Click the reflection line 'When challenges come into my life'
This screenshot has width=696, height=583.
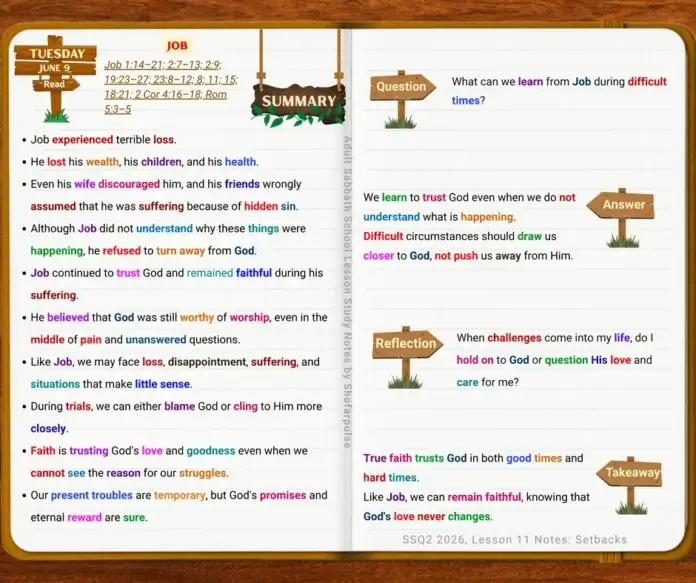[555, 337]
